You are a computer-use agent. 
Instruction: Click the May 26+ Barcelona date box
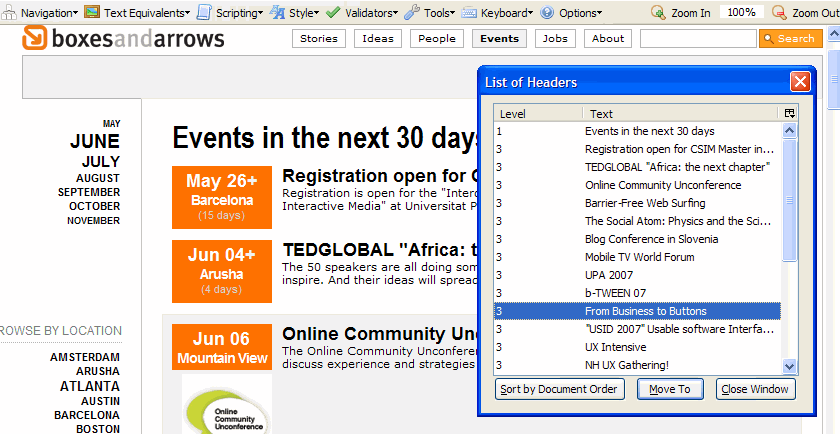point(222,197)
